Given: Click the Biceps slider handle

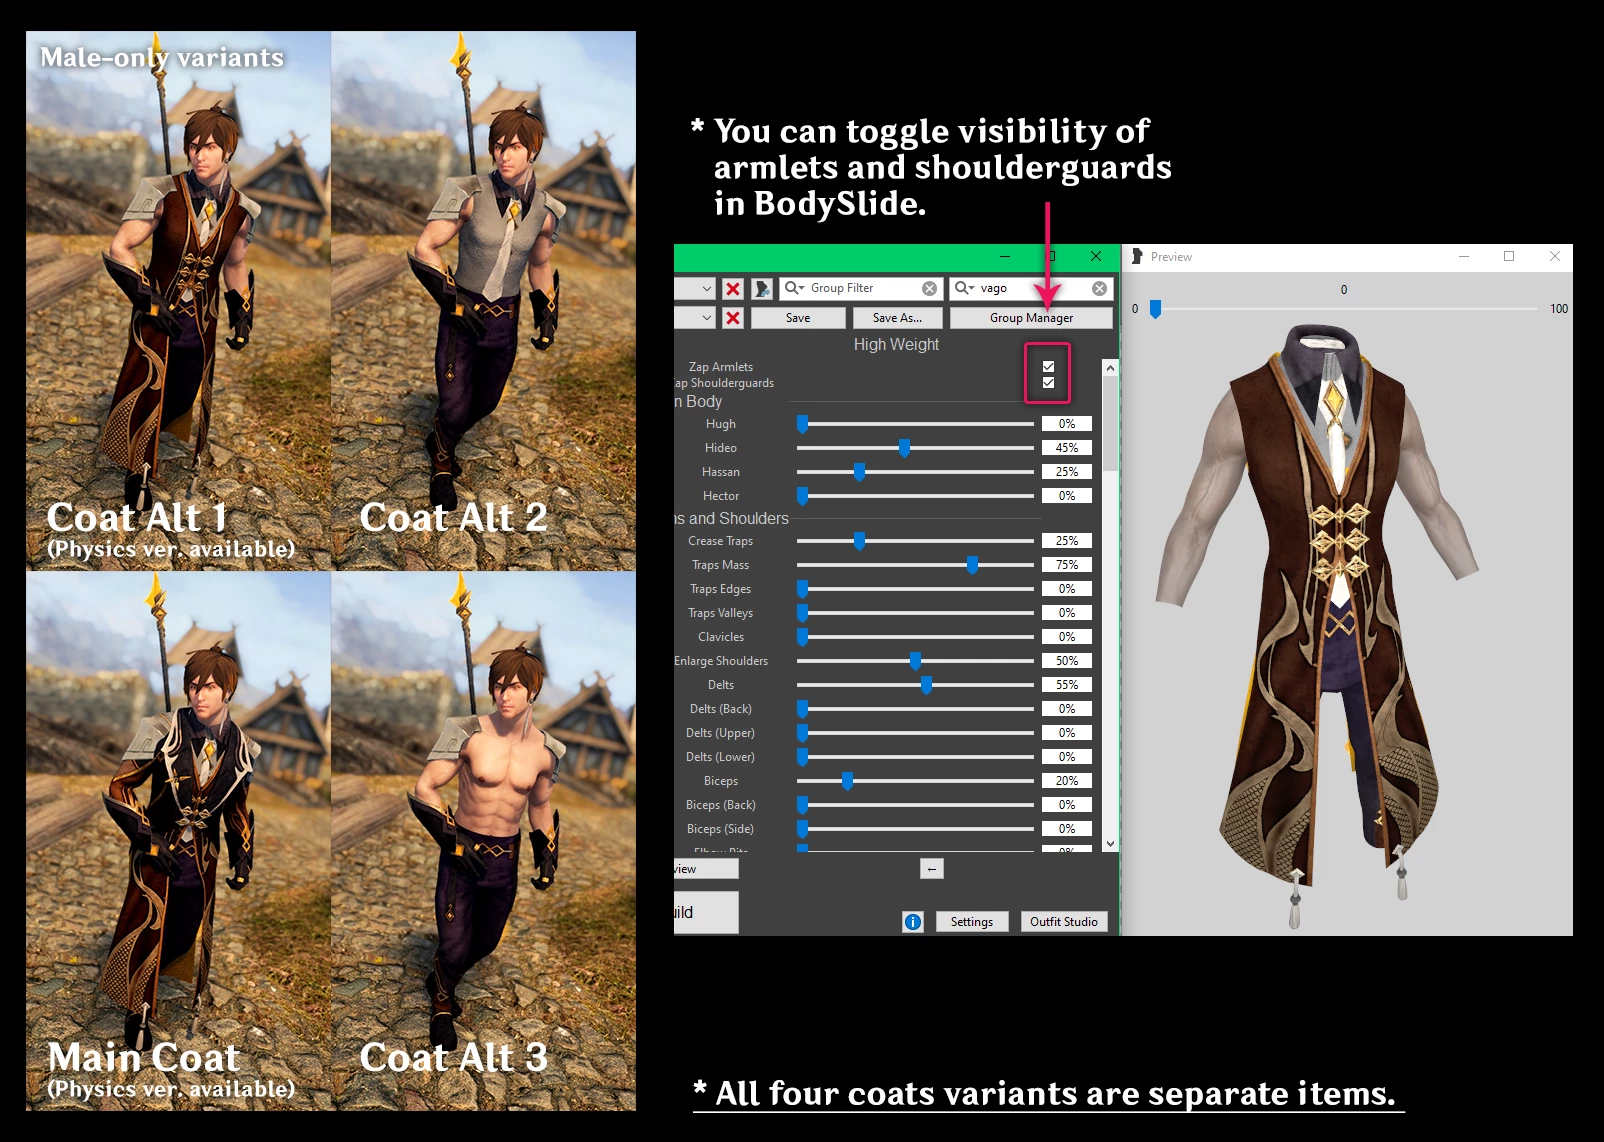Looking at the screenshot, I should tap(847, 781).
